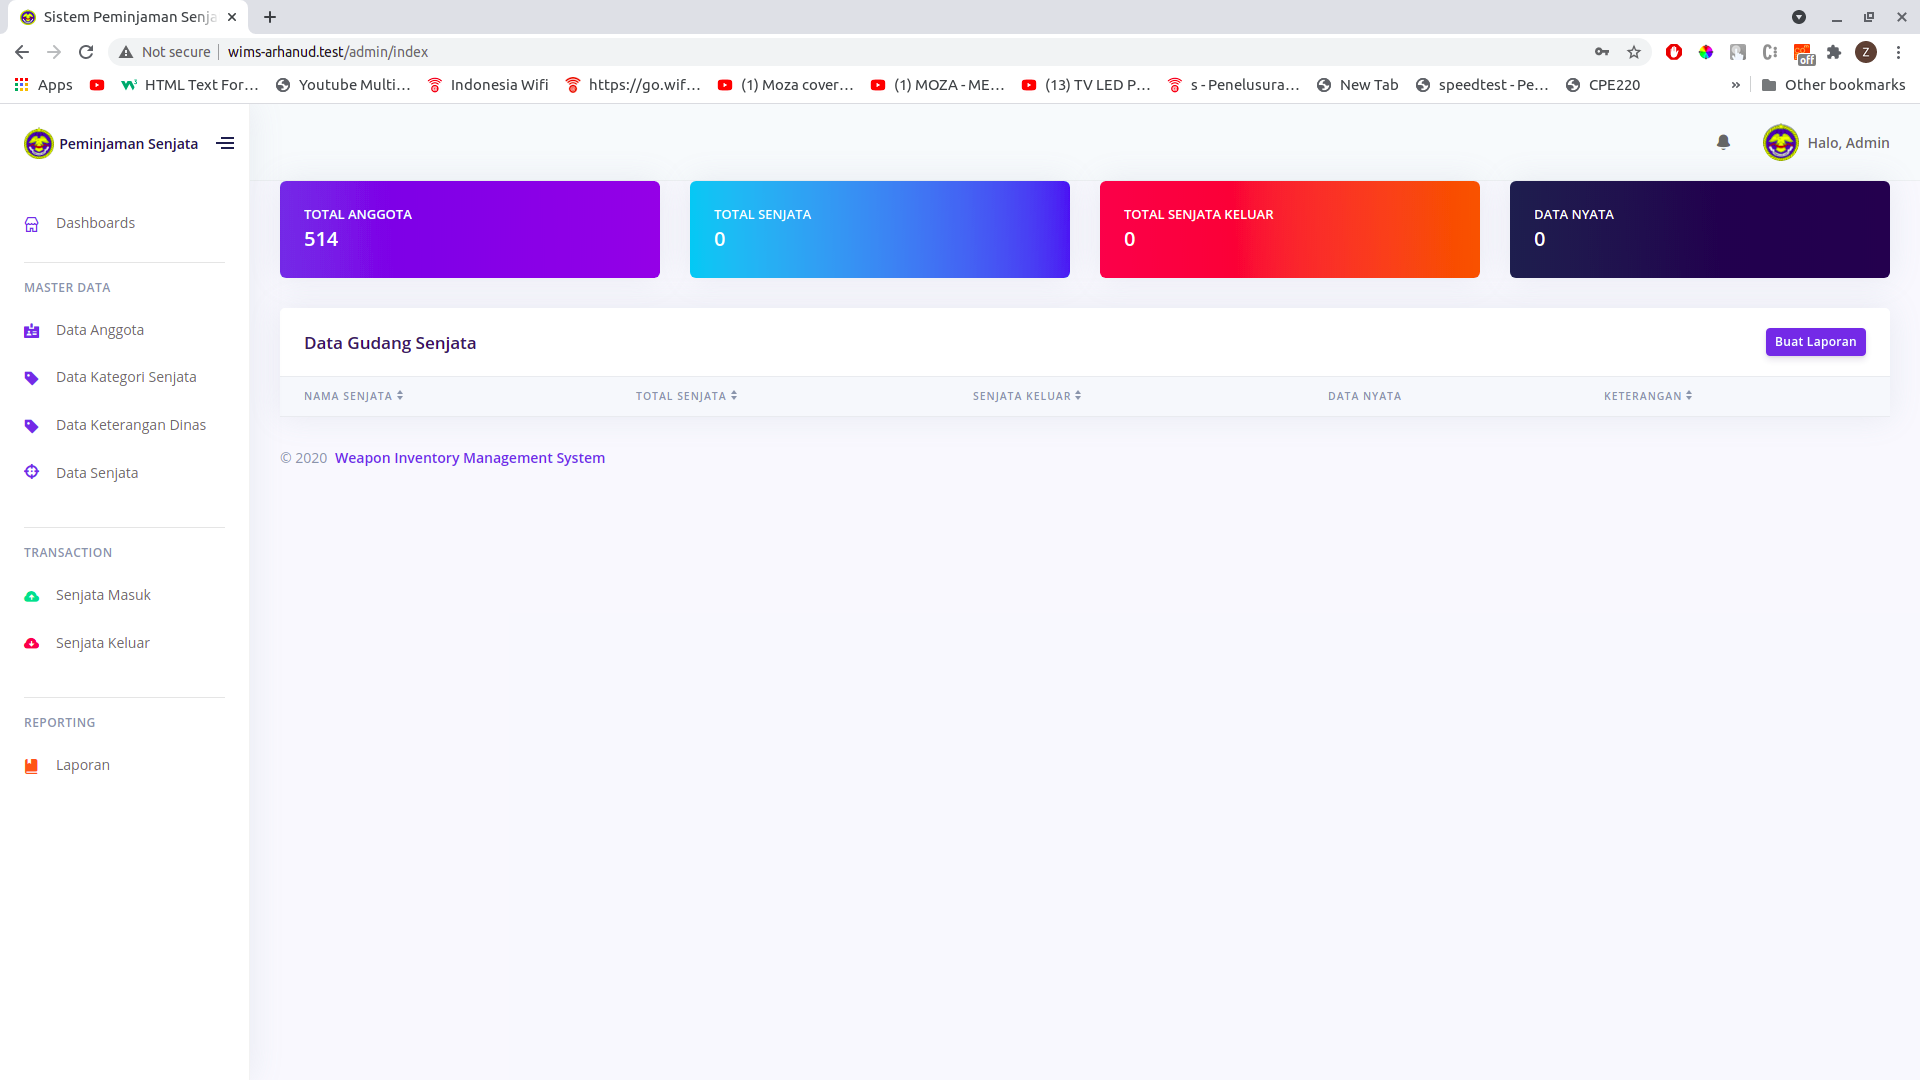This screenshot has width=1920, height=1080.
Task: Click the Data Senjata crosshair icon
Action: (x=32, y=472)
